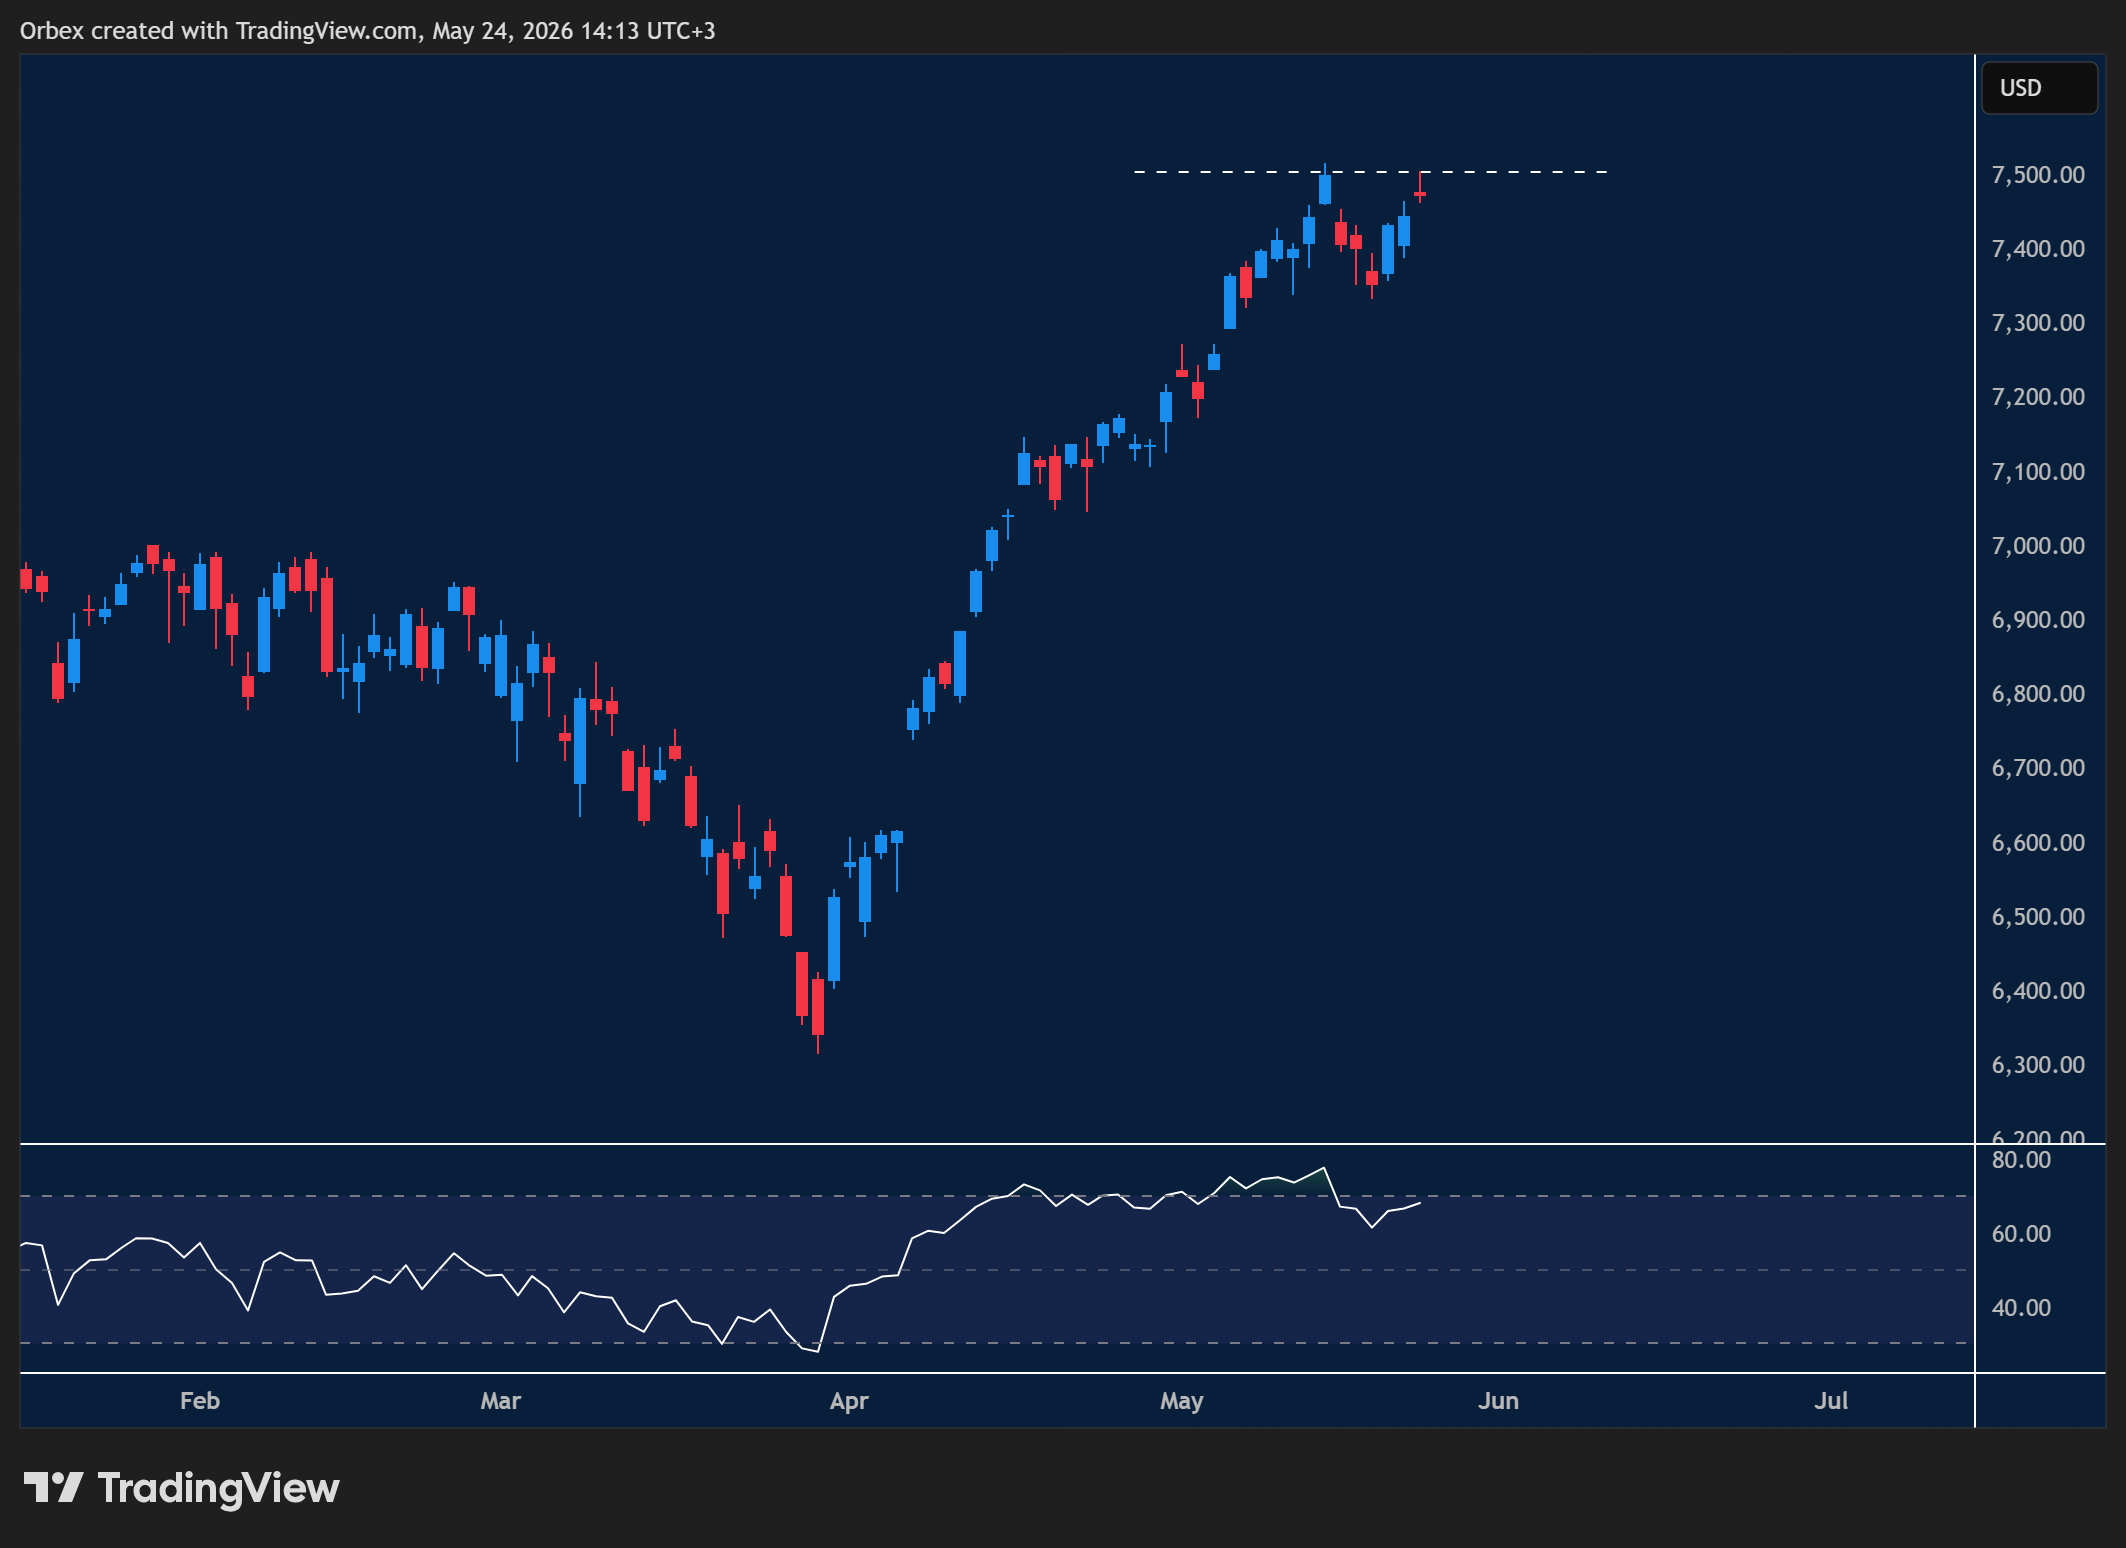Click the 6,600.00 price axis label
2126x1548 pixels.
(x=2038, y=843)
